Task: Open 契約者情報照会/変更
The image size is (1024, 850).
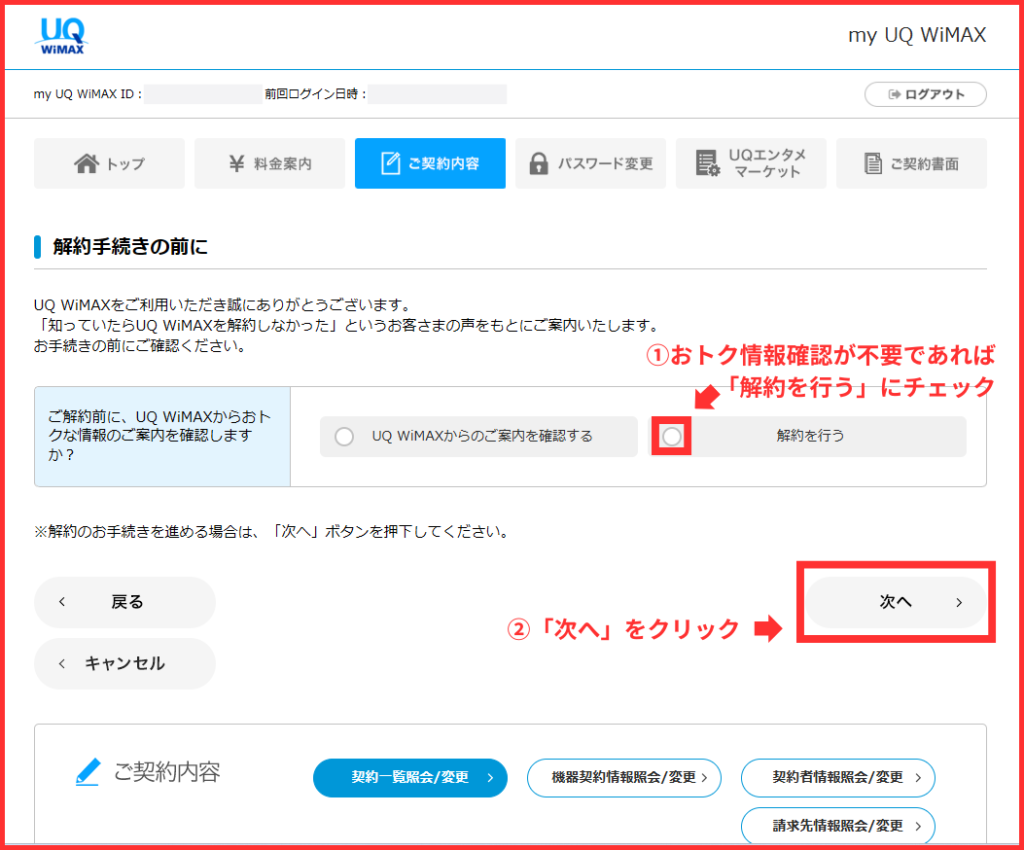Action: click(838, 778)
